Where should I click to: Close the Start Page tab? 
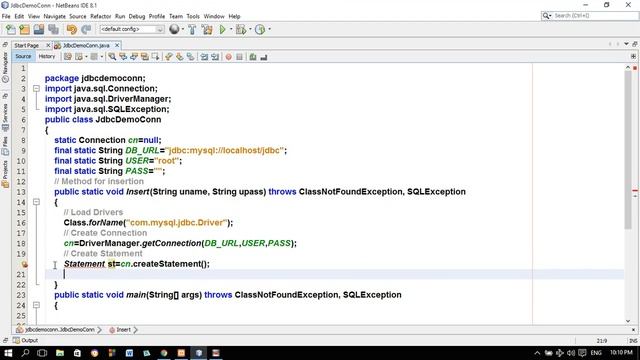point(48,45)
